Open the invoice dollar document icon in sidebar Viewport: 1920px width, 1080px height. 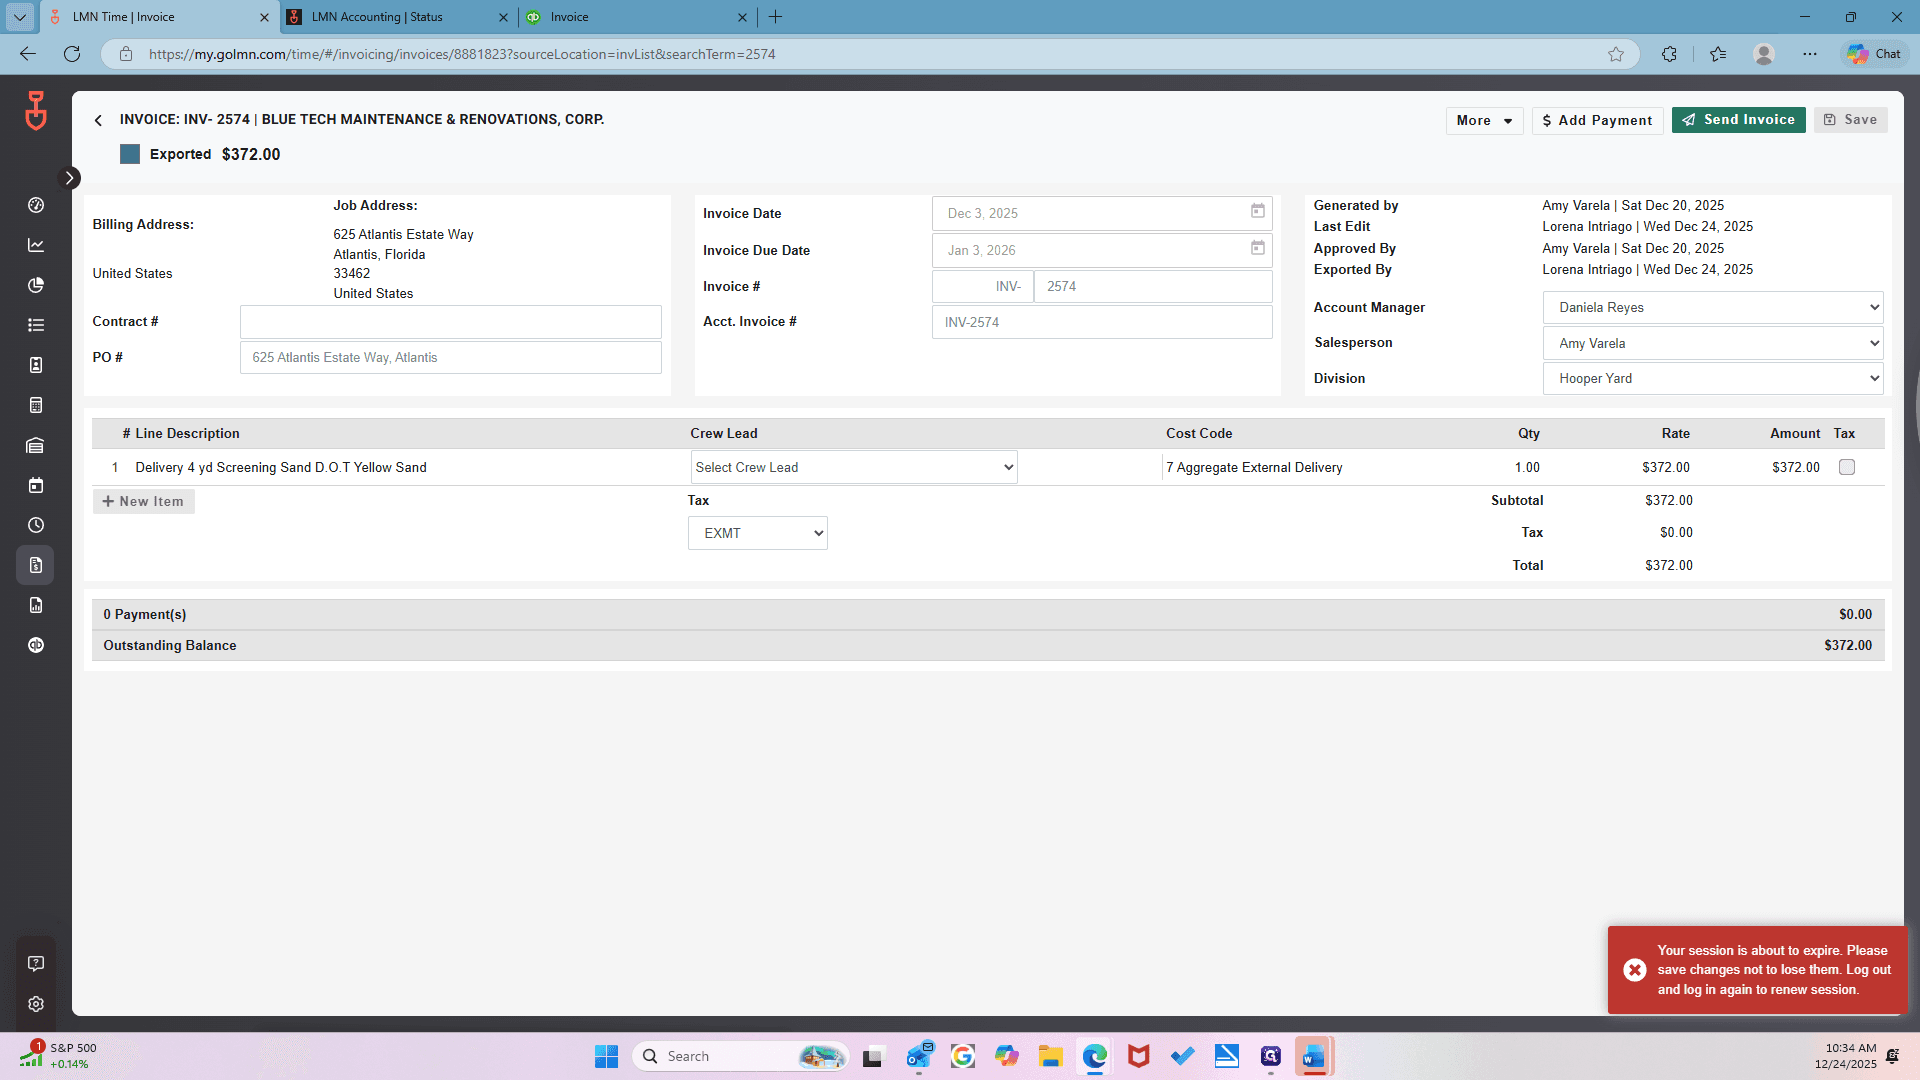36,565
